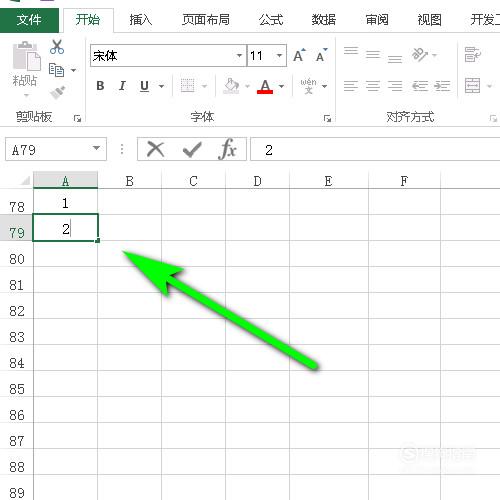500x500 pixels.
Task: Expand the phonetic guide dropdown arrow
Action: tap(324, 86)
